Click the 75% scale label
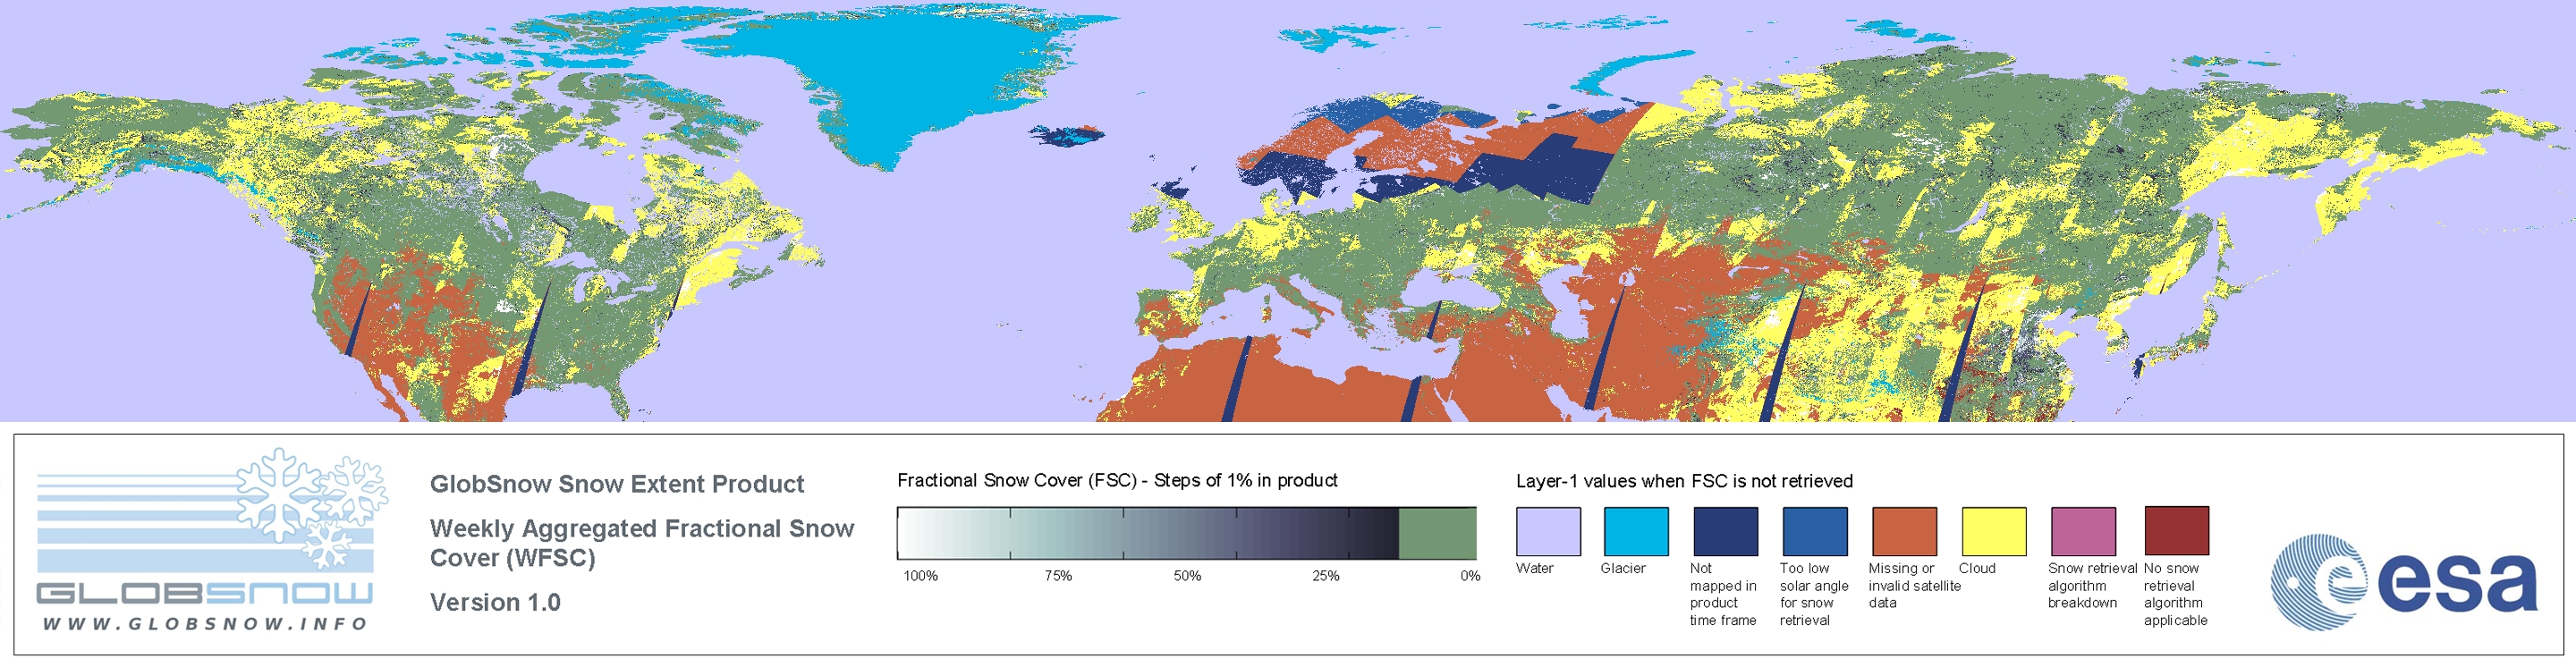Image resolution: width=2576 pixels, height=667 pixels. [x=1058, y=576]
